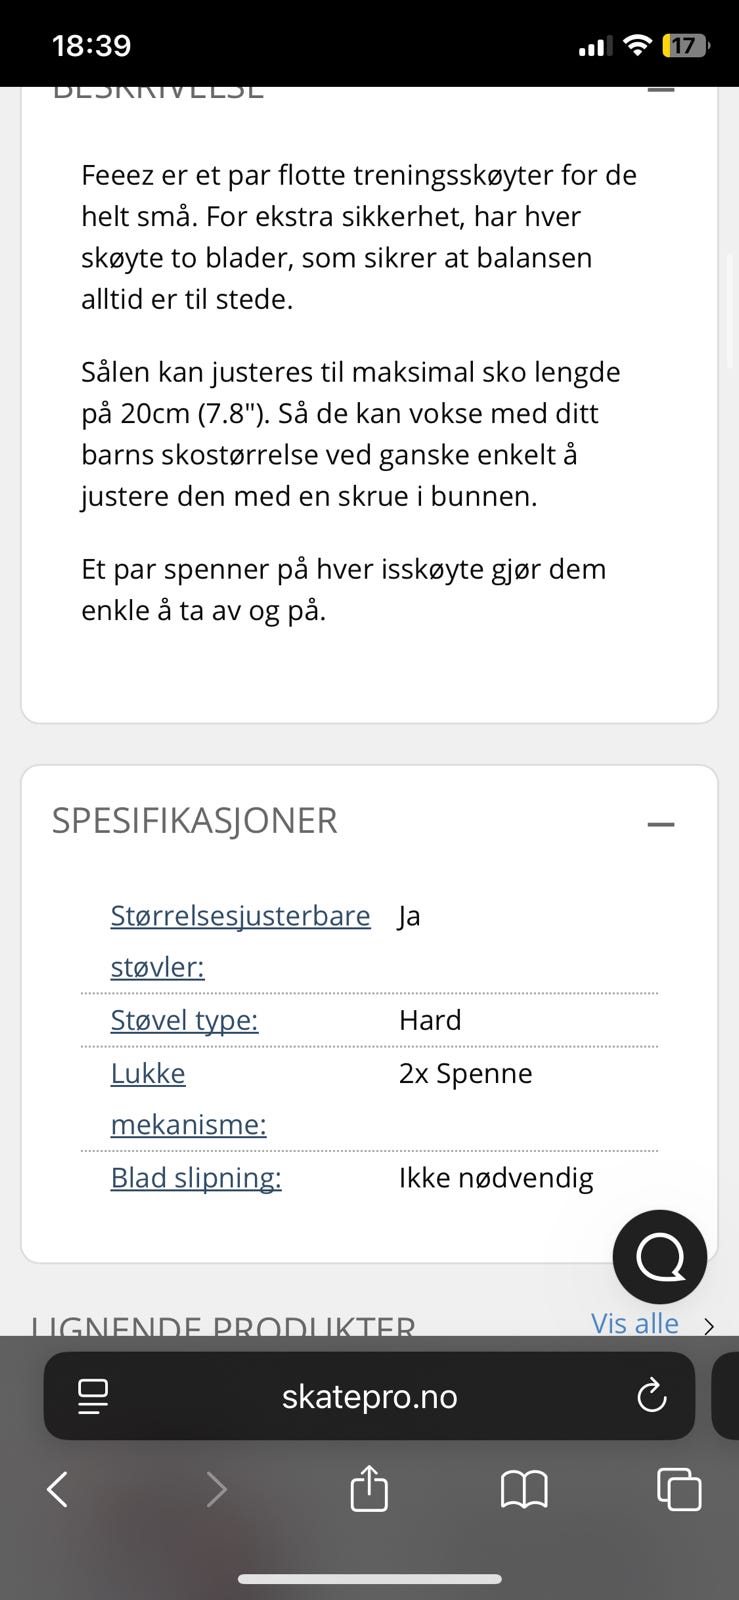Collapse the Spesifikasjoner section
Viewport: 739px width, 1600px height.
[x=661, y=824]
